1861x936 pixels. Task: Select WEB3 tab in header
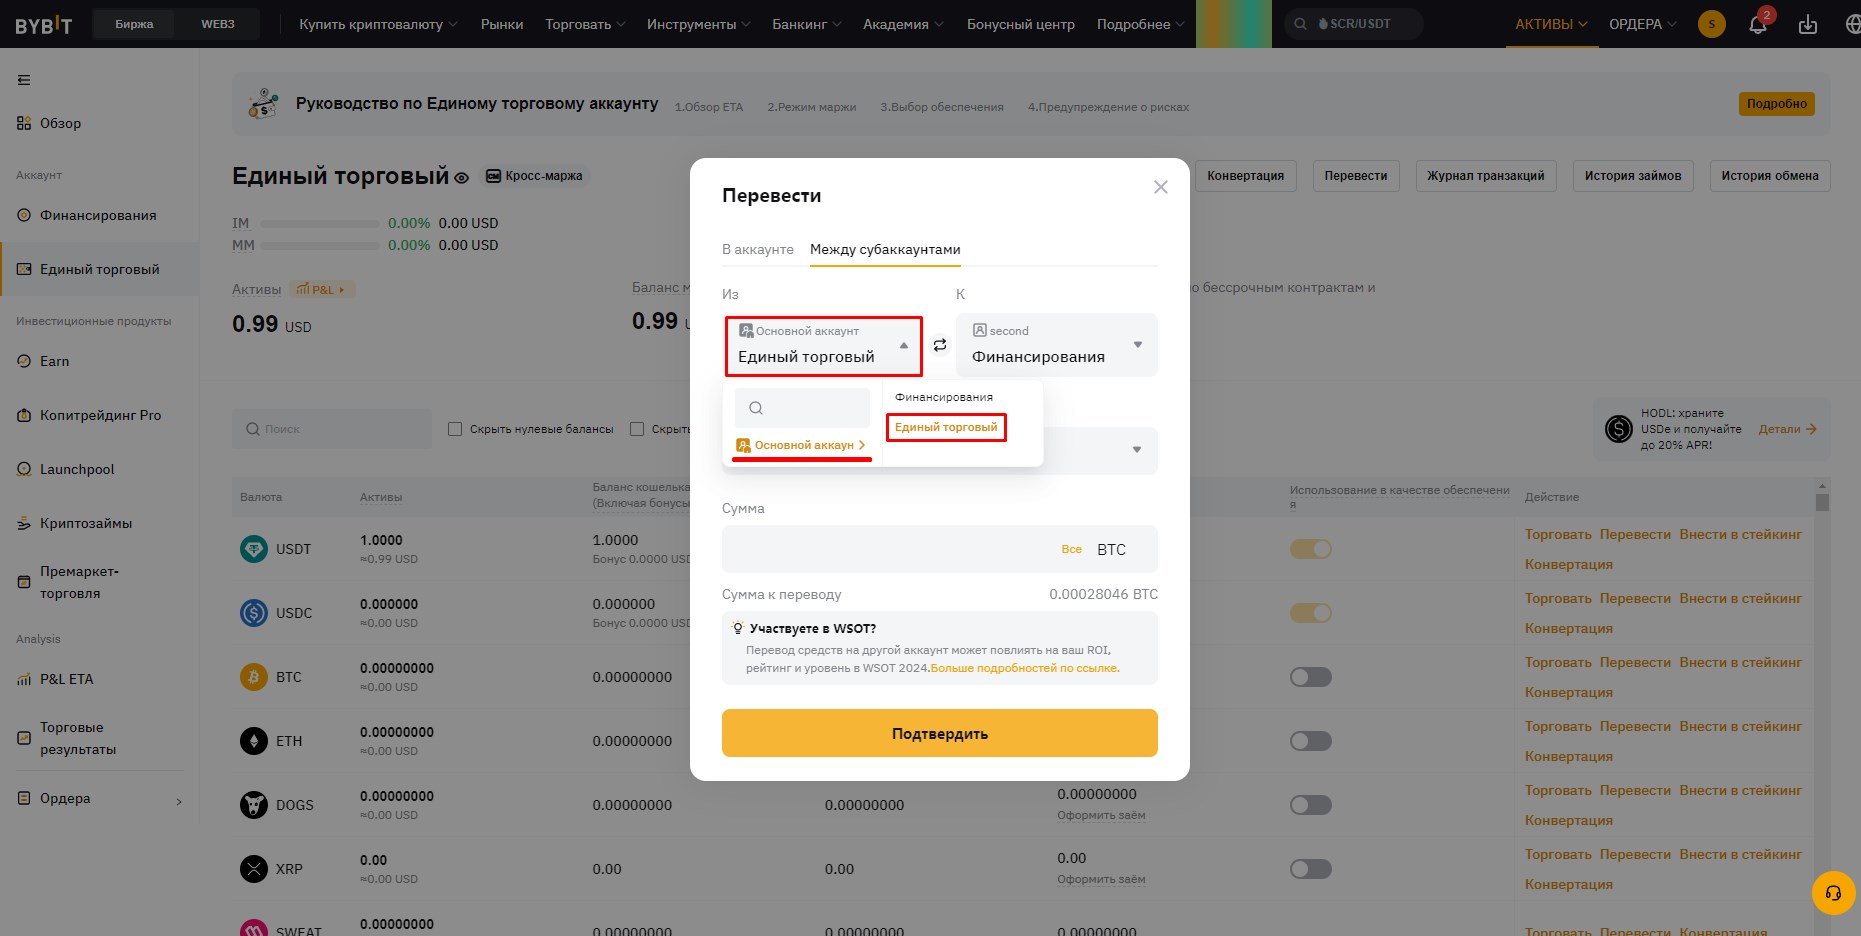tap(217, 24)
